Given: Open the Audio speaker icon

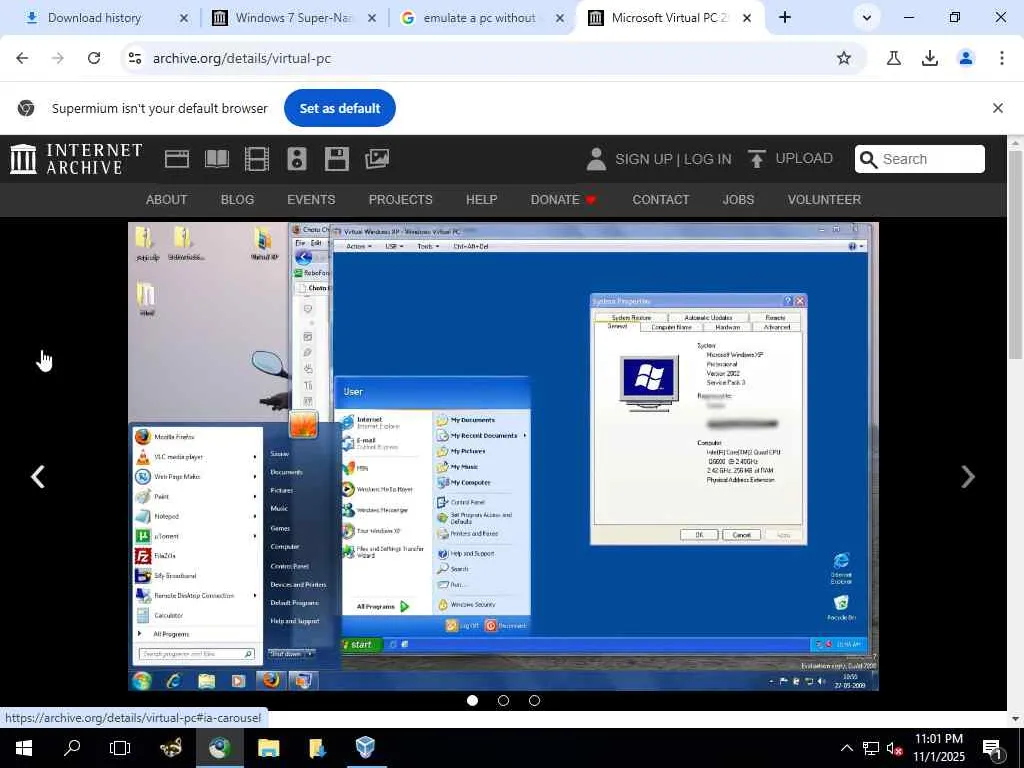Looking at the screenshot, I should [x=296, y=159].
